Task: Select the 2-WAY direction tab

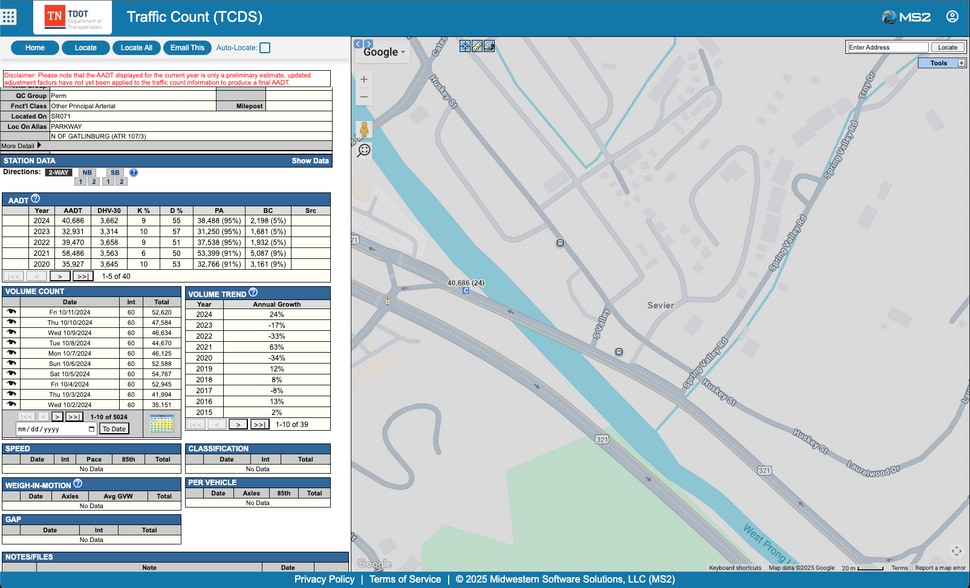Action: tap(60, 172)
